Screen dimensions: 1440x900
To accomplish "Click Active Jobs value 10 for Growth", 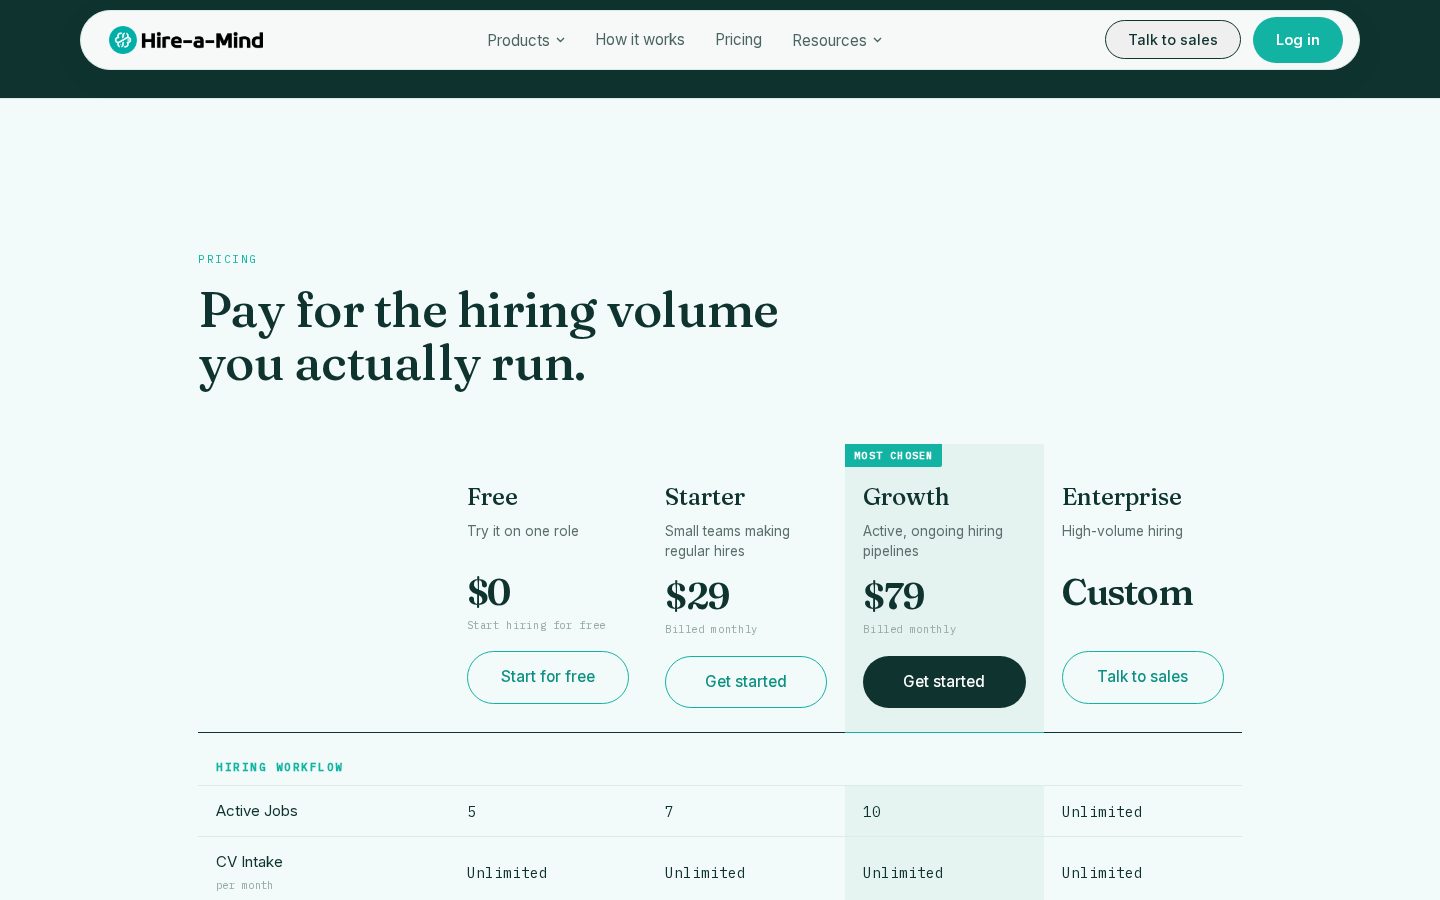I will point(872,812).
